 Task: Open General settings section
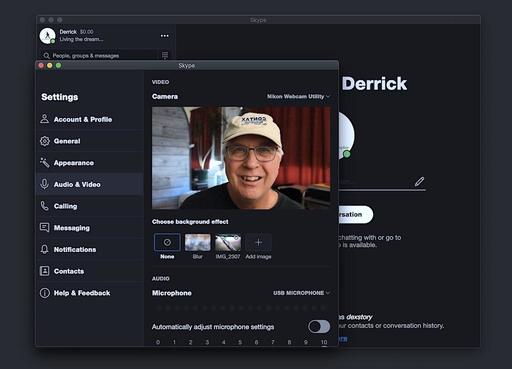(x=90, y=141)
